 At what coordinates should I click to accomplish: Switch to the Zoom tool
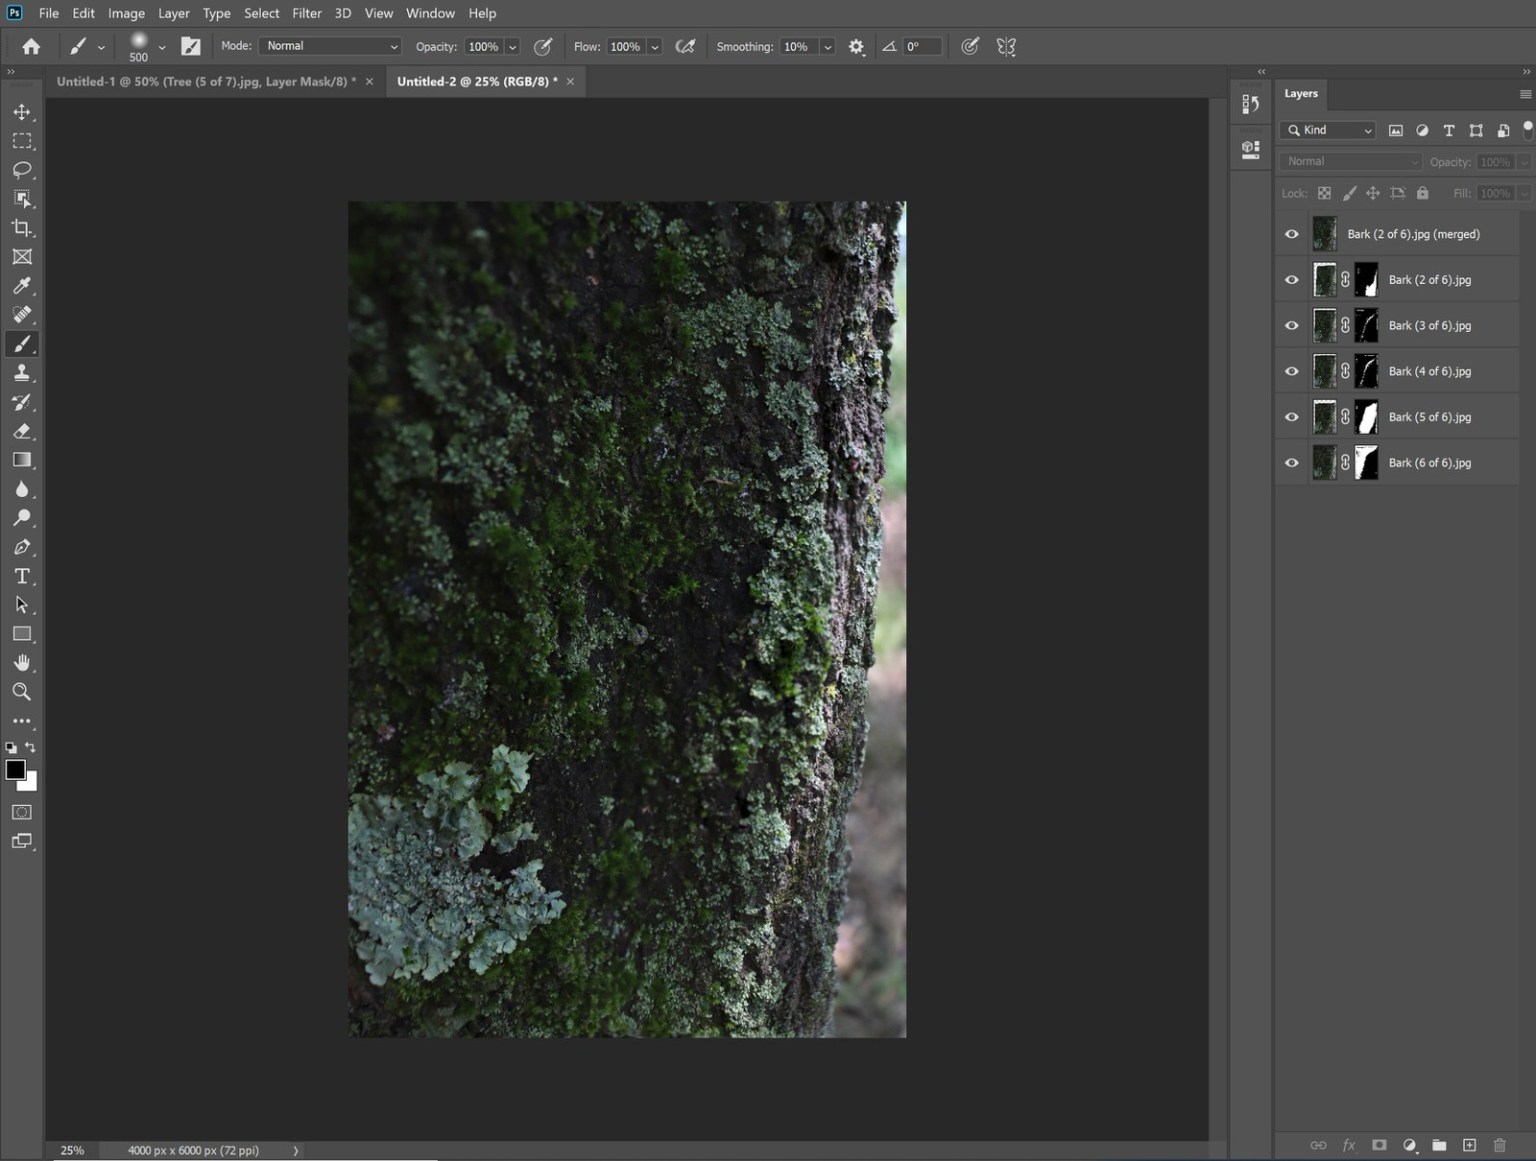pos(22,691)
